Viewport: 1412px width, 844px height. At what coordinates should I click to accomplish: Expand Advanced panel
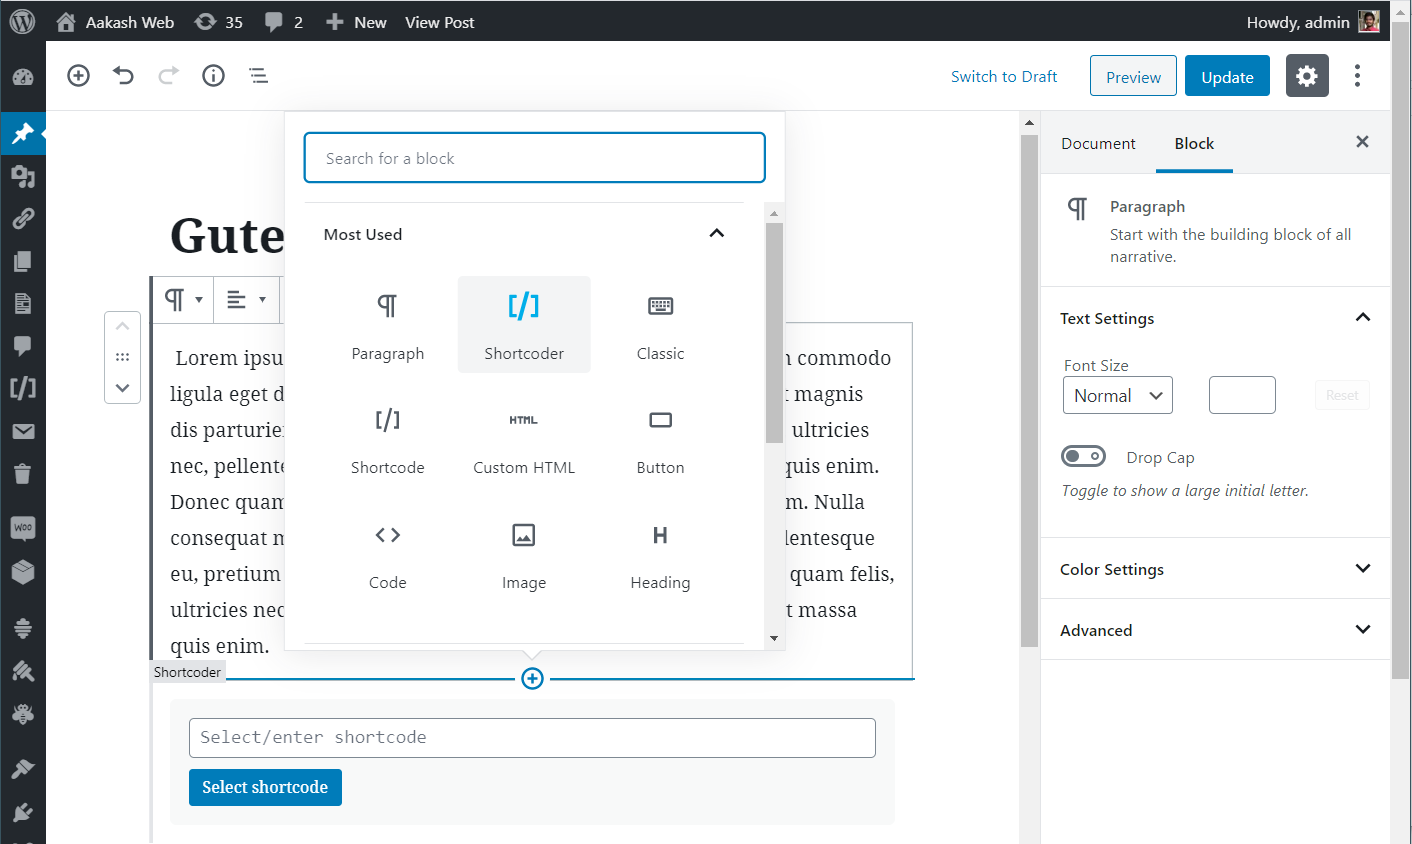[1215, 630]
